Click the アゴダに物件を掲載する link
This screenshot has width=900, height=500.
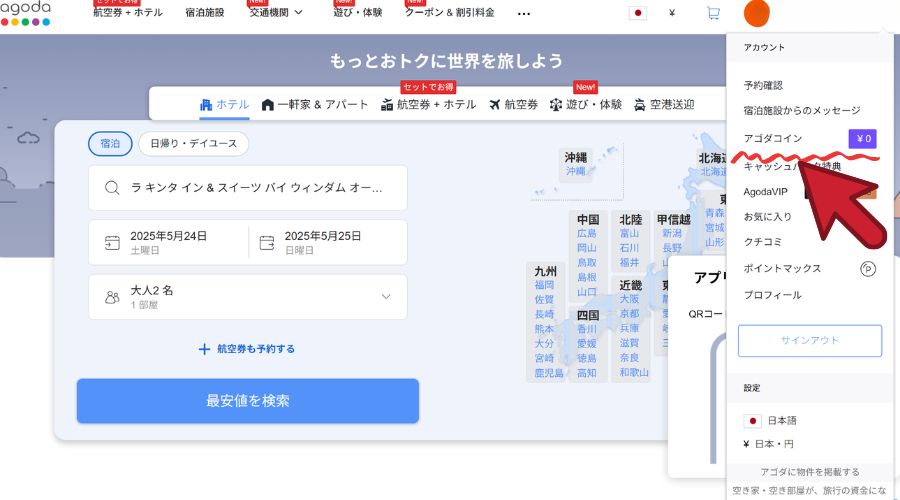pyautogui.click(x=810, y=472)
